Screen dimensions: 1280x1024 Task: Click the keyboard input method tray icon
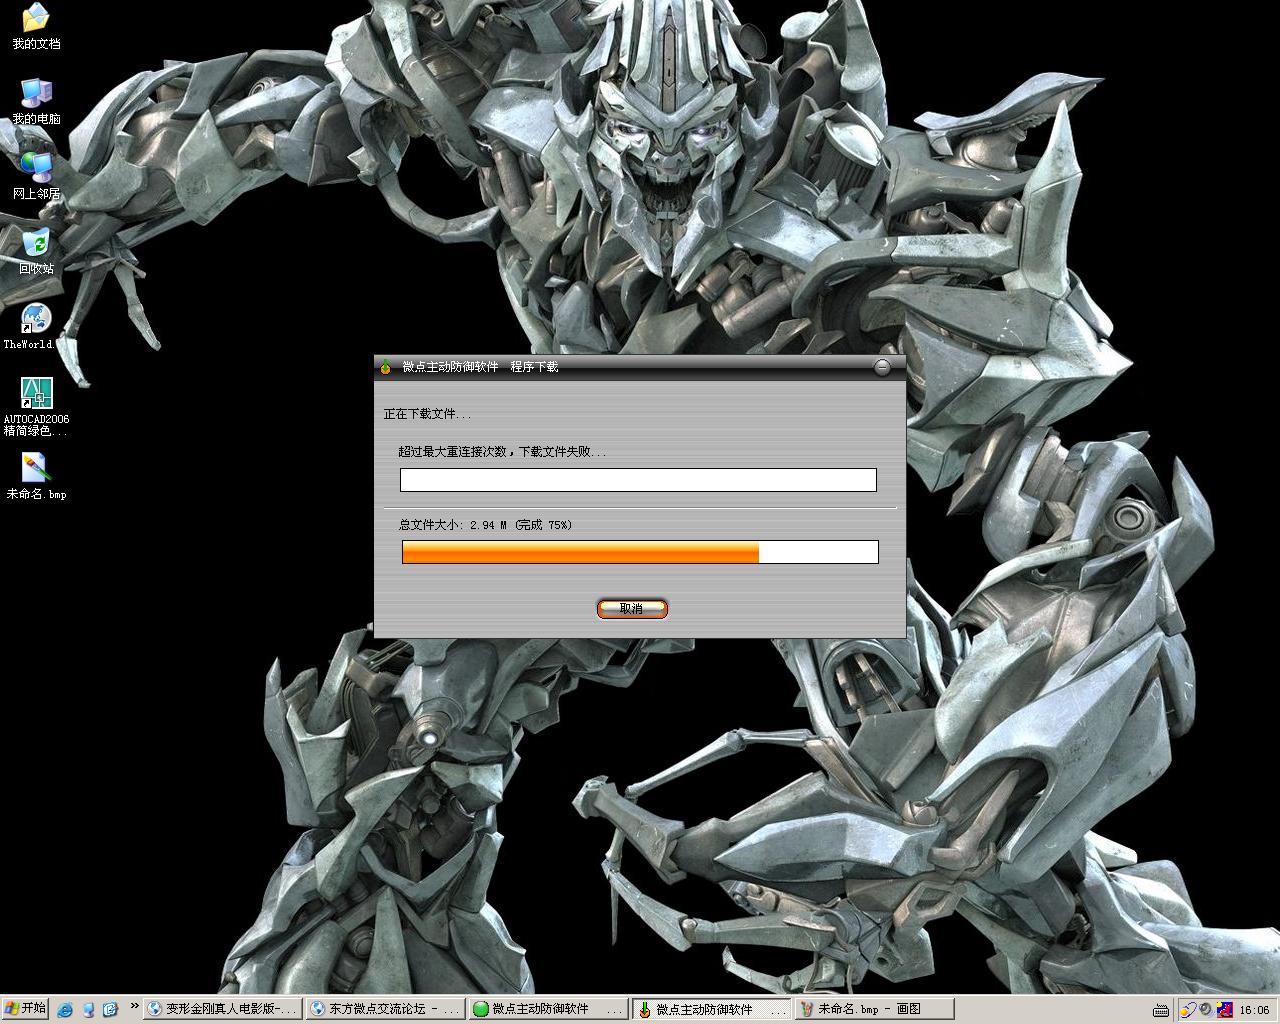point(1160,1010)
